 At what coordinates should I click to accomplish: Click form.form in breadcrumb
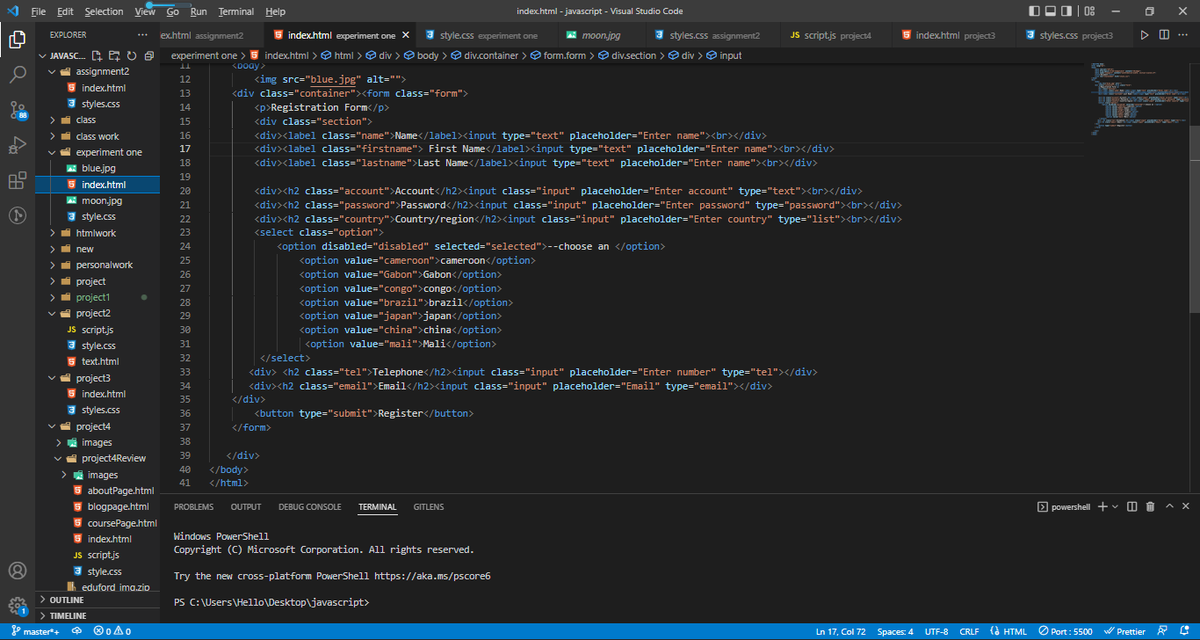(x=557, y=55)
